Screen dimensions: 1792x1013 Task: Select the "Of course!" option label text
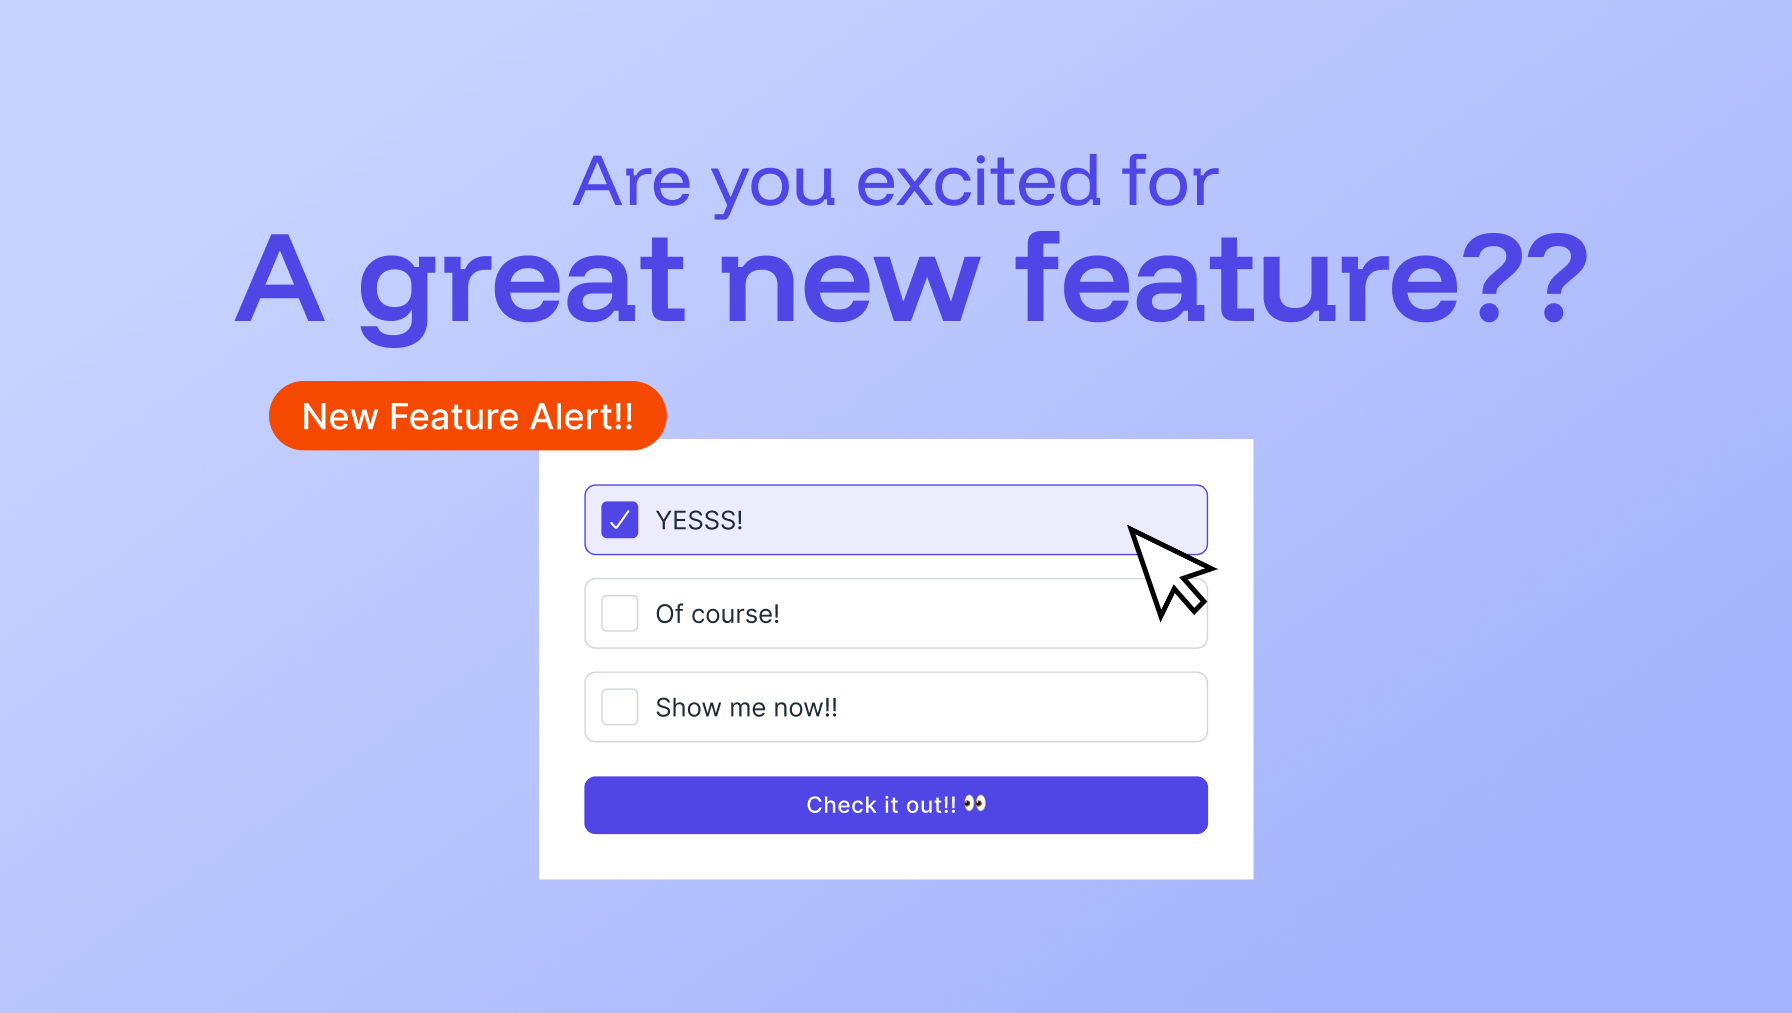pos(717,614)
